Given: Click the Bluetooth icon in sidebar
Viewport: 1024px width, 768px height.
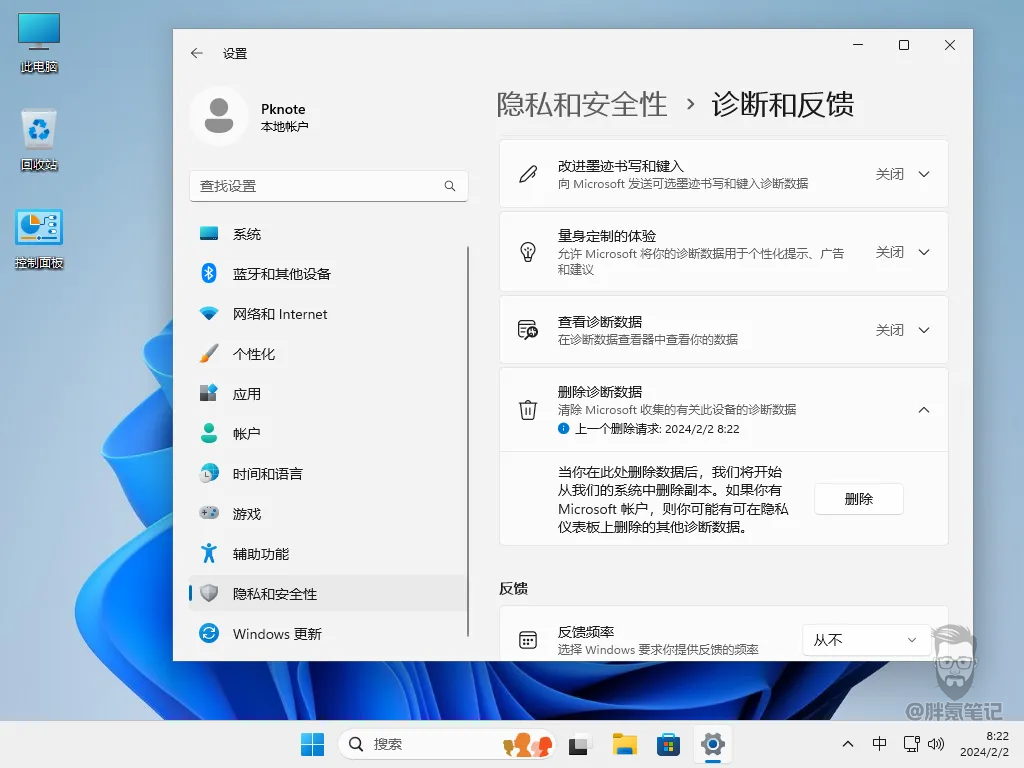Looking at the screenshot, I should pos(209,274).
